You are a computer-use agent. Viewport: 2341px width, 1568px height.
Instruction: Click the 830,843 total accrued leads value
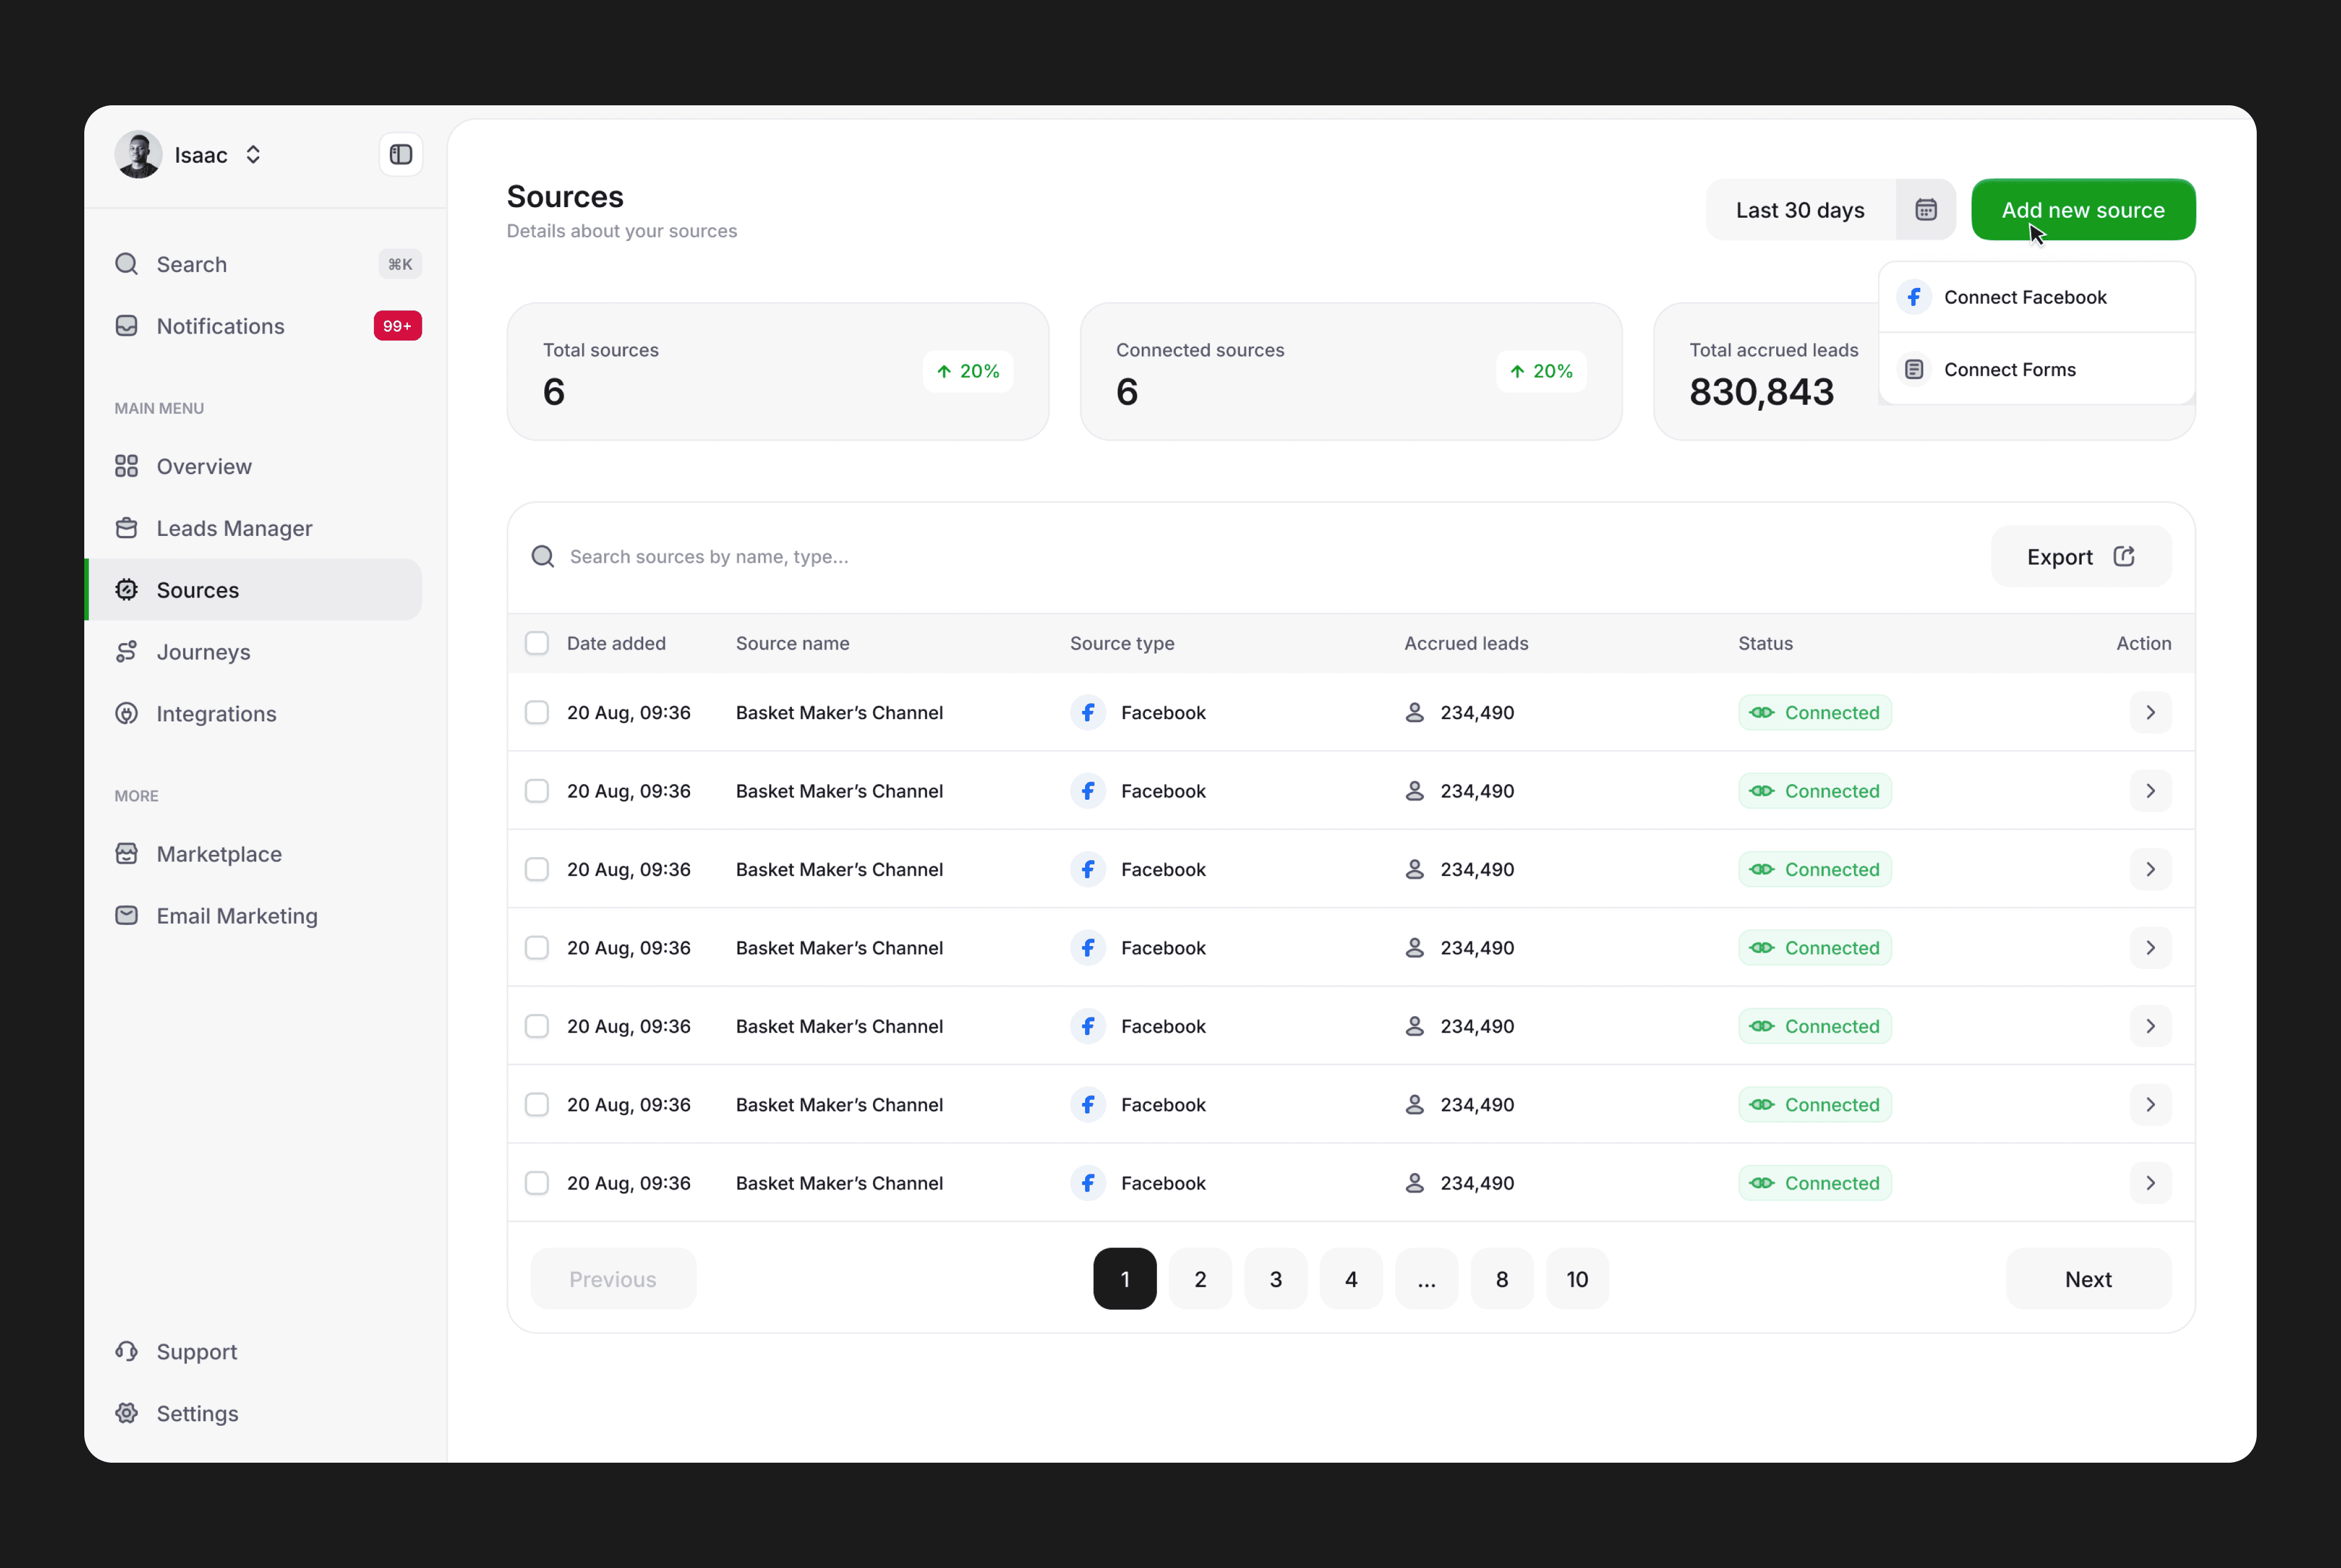pos(1762,392)
